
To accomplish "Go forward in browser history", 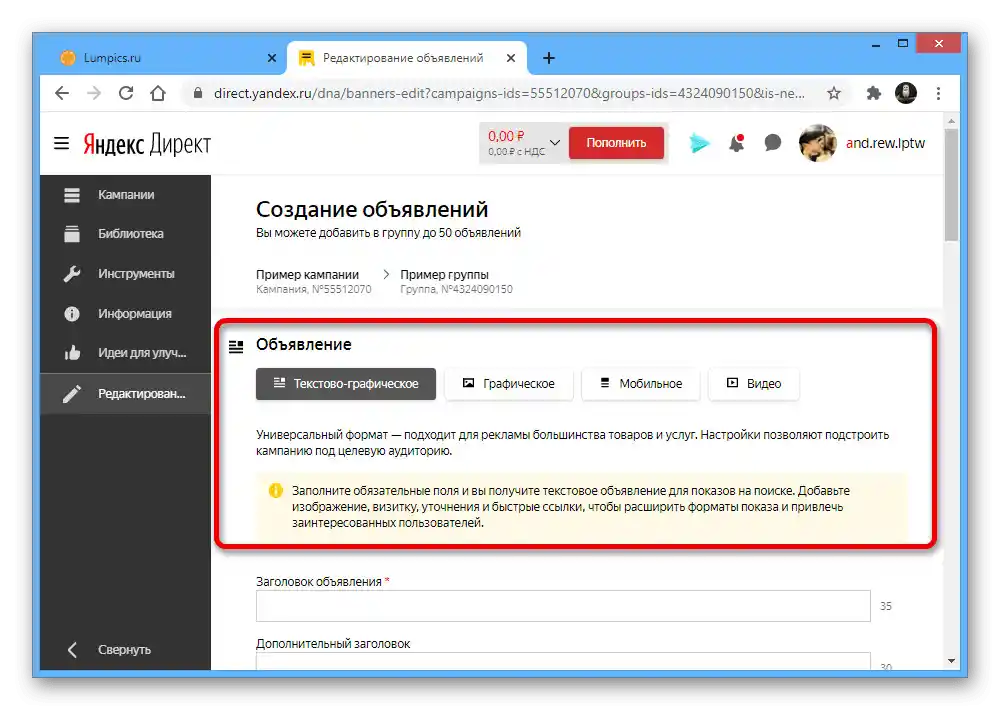I will (x=94, y=94).
